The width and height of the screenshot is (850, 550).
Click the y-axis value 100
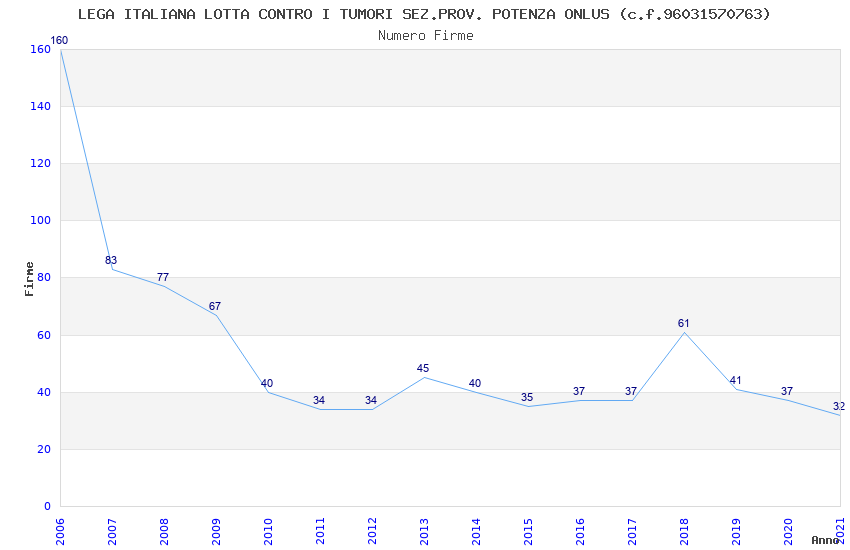[41, 221]
